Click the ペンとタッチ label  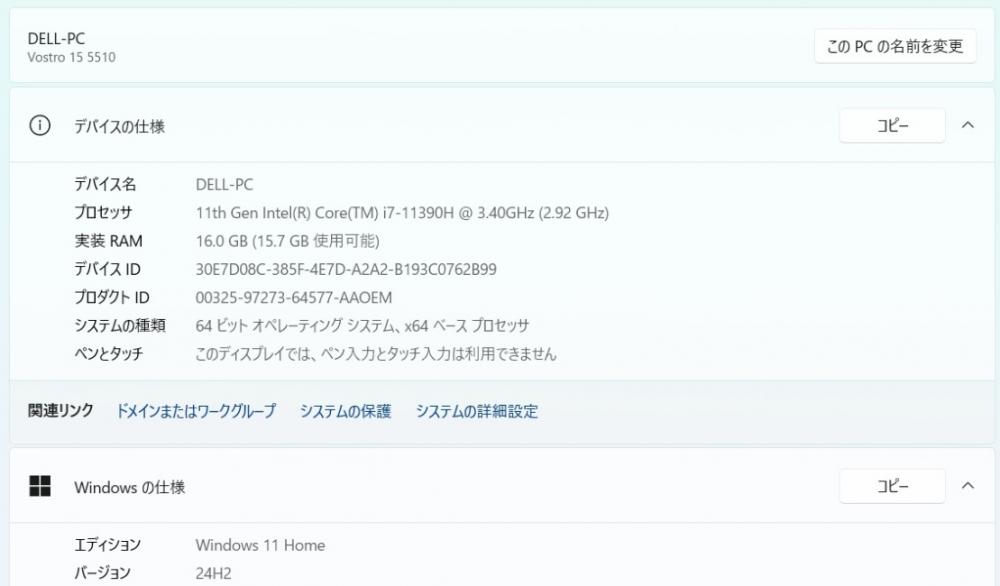[x=108, y=353]
